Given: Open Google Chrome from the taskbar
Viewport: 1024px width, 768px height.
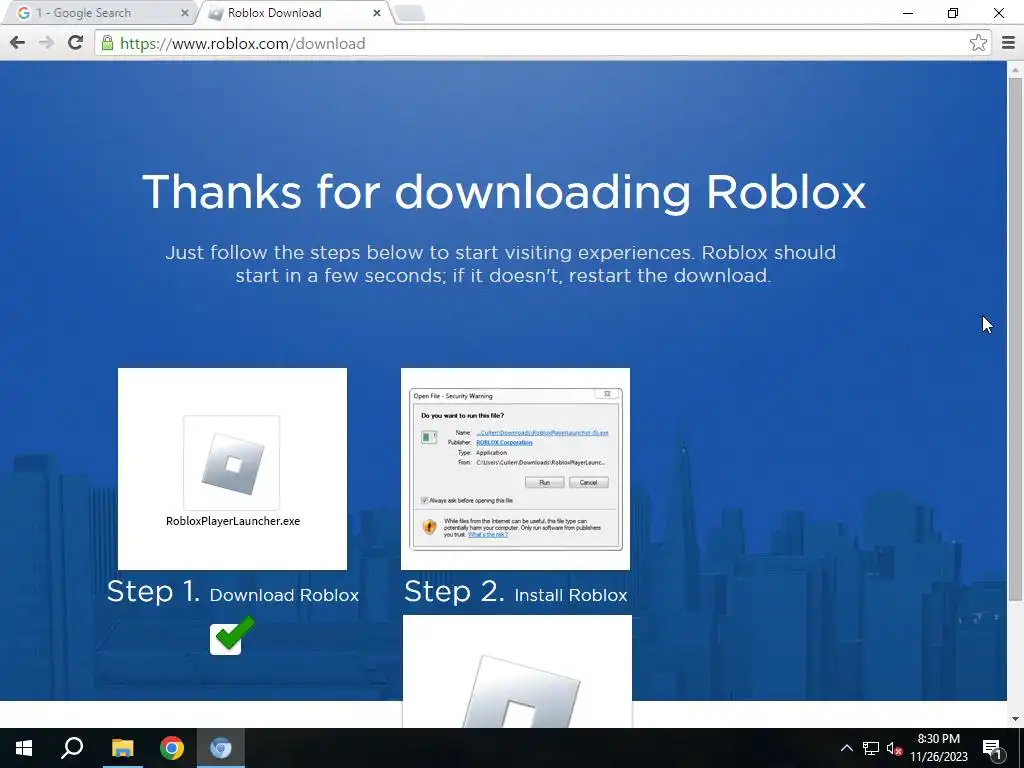Looking at the screenshot, I should [x=172, y=748].
